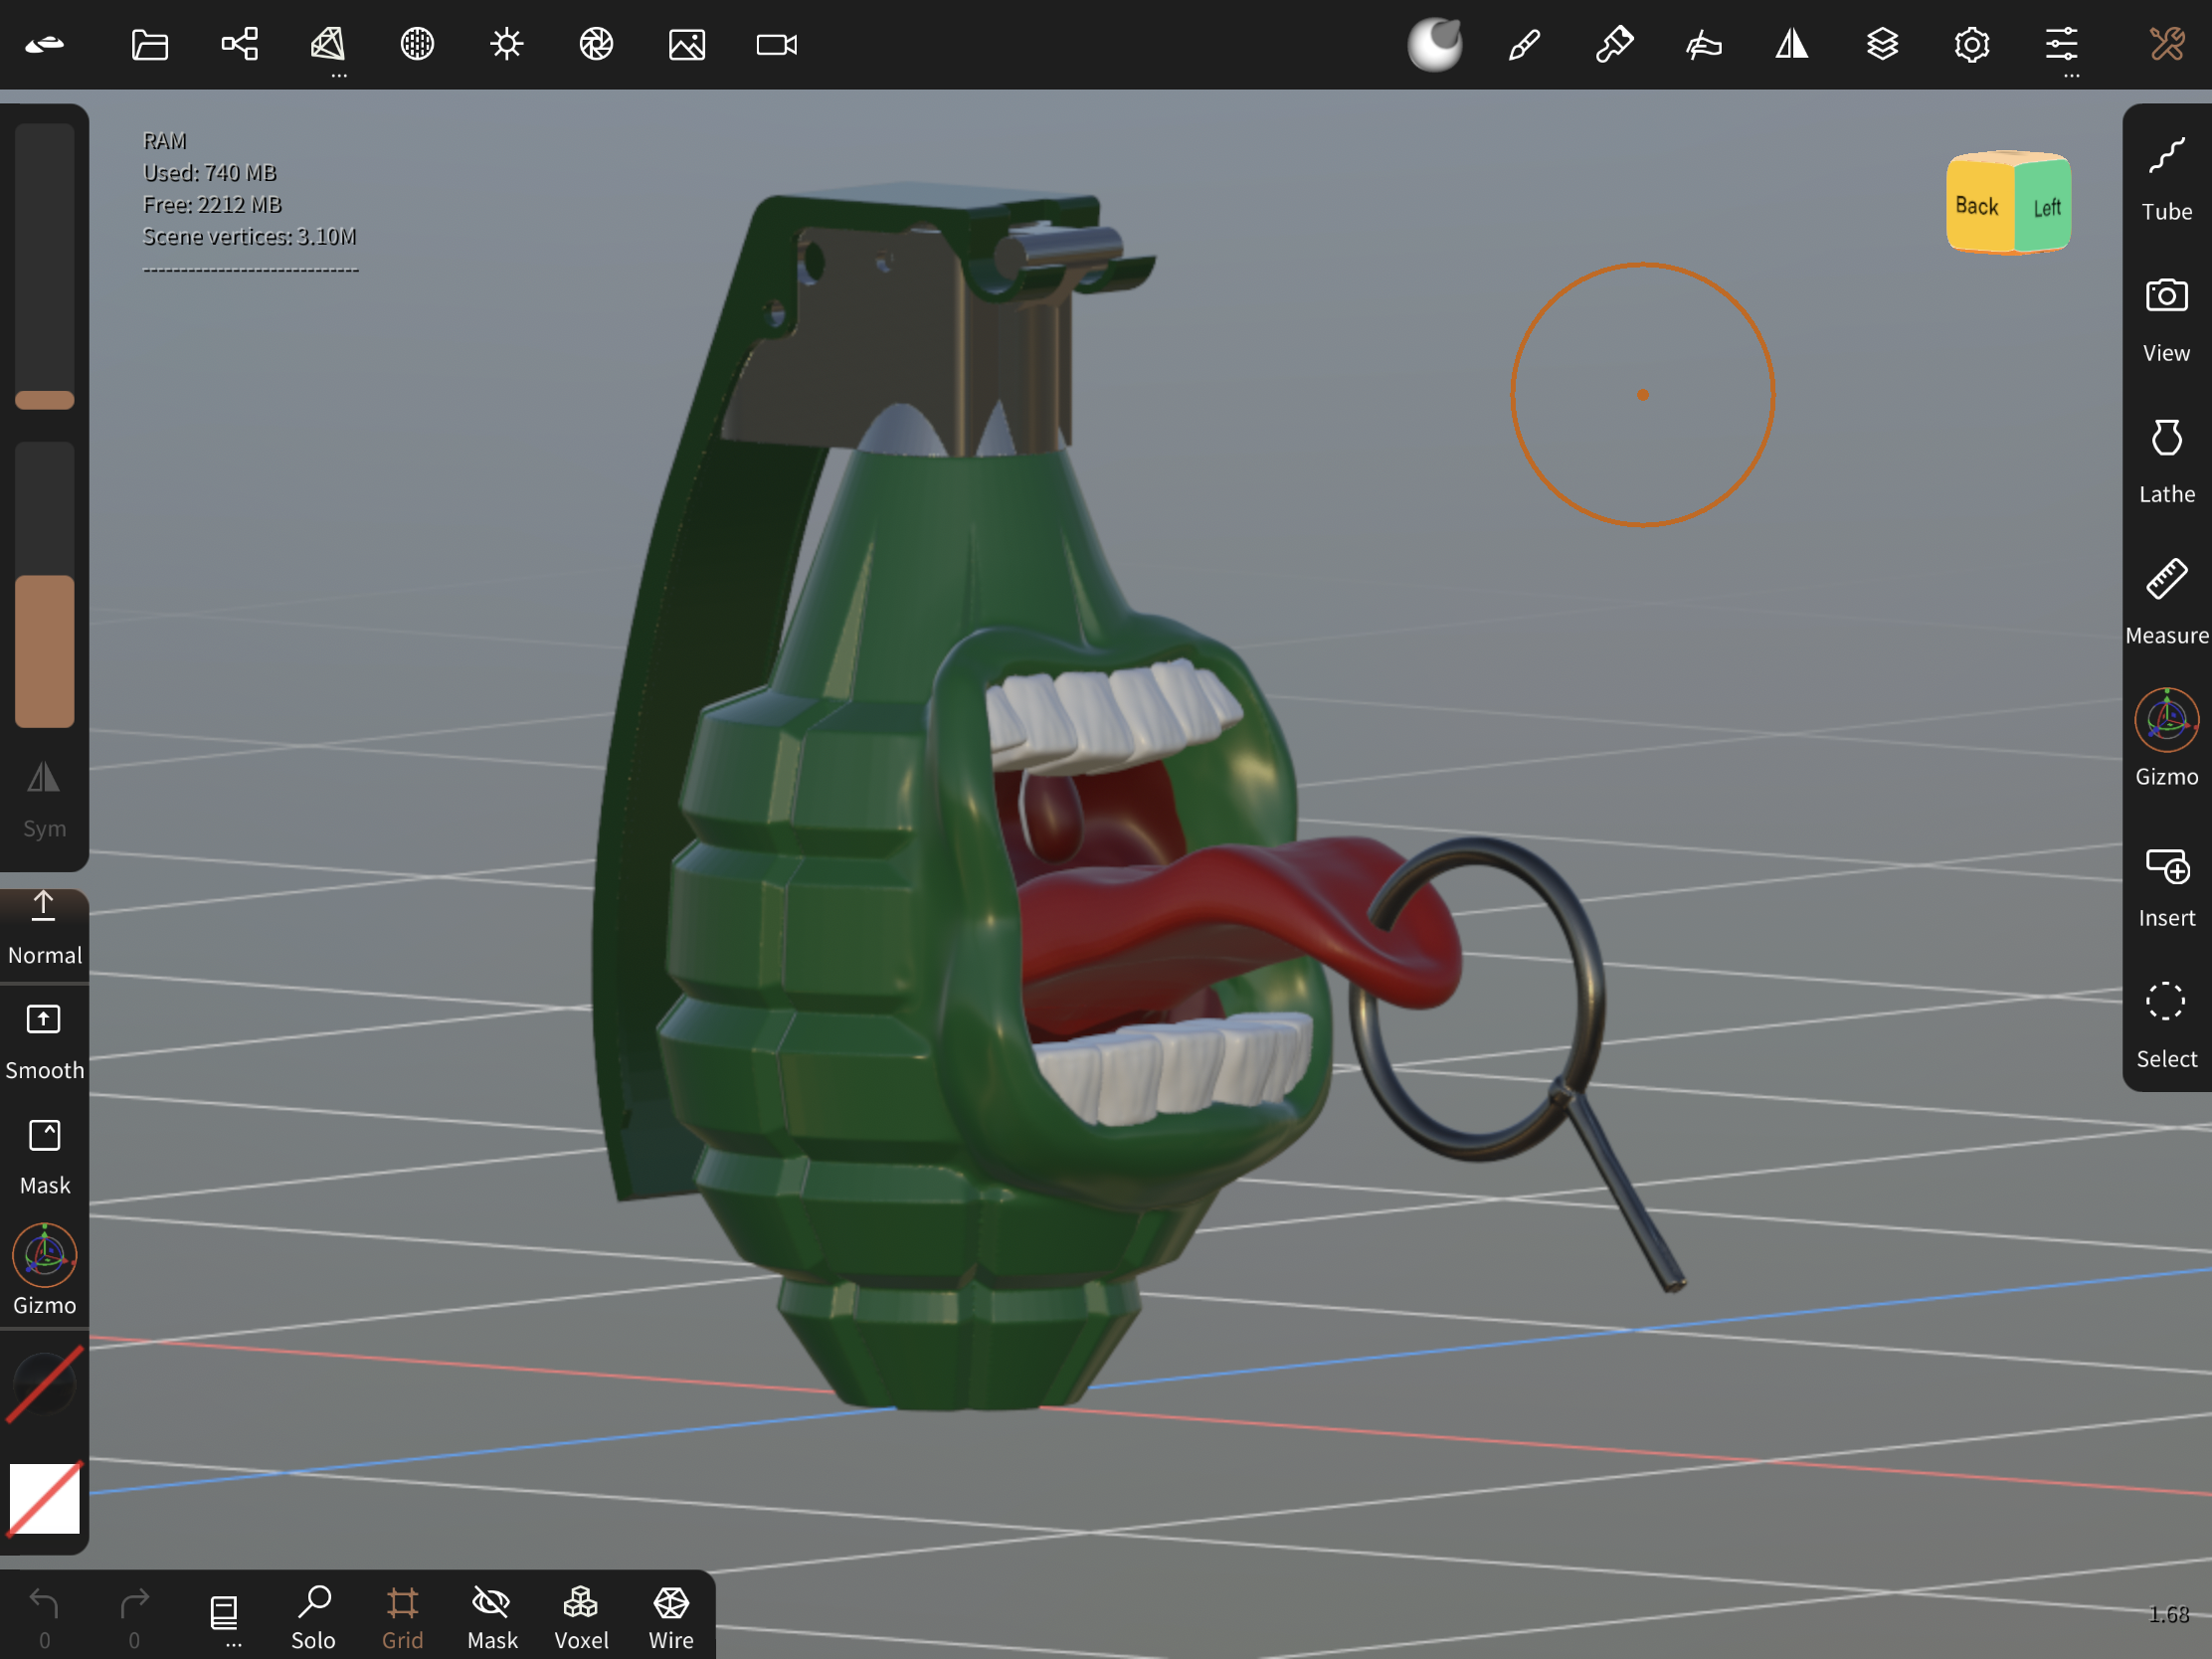Viewport: 2212px width, 1659px height.
Task: Click the 'Scene vertices: 3.10M' text
Action: click(x=249, y=237)
